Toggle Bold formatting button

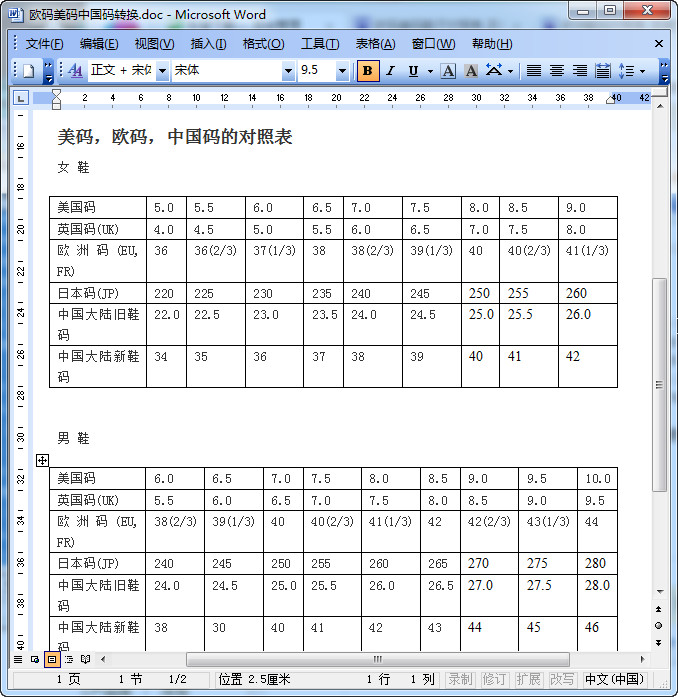(368, 71)
